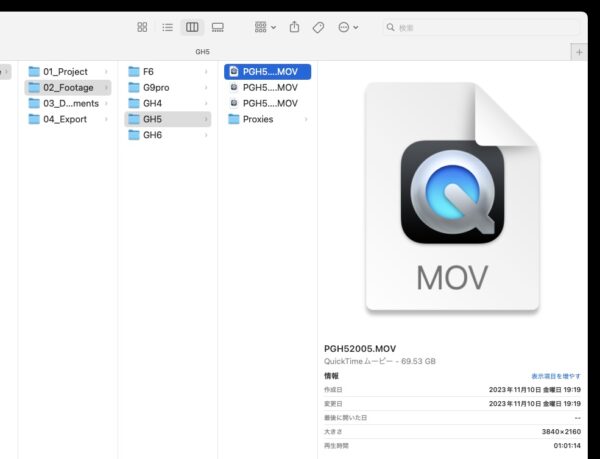Click the Proxies folder icon
The image size is (600, 459).
click(233, 119)
